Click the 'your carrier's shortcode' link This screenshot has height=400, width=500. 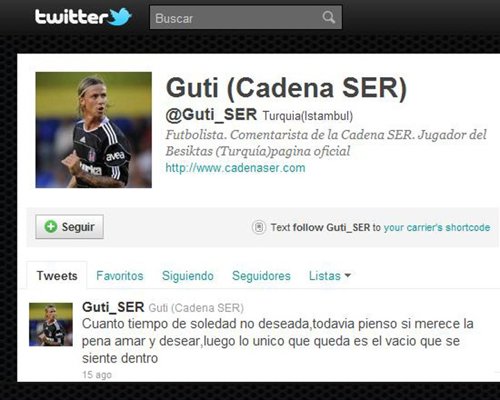click(437, 228)
